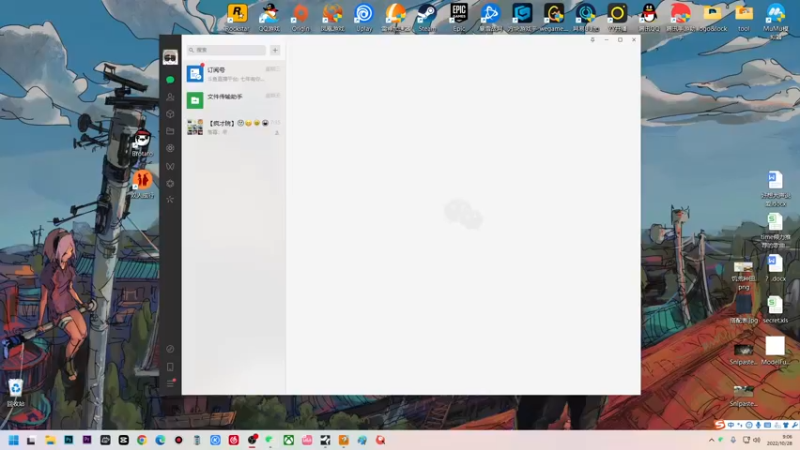Open WeChat from the taskbar
Viewport: 800px width, 450px height.
click(x=269, y=440)
